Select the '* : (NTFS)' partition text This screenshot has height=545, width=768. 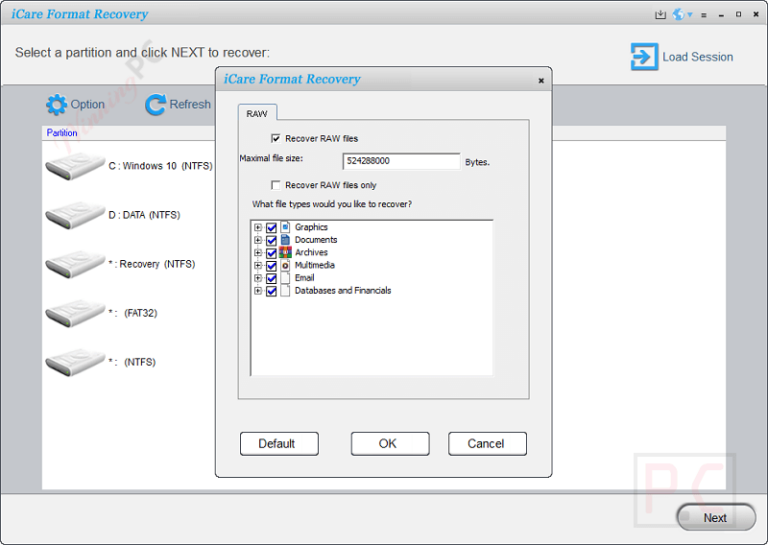pos(132,362)
